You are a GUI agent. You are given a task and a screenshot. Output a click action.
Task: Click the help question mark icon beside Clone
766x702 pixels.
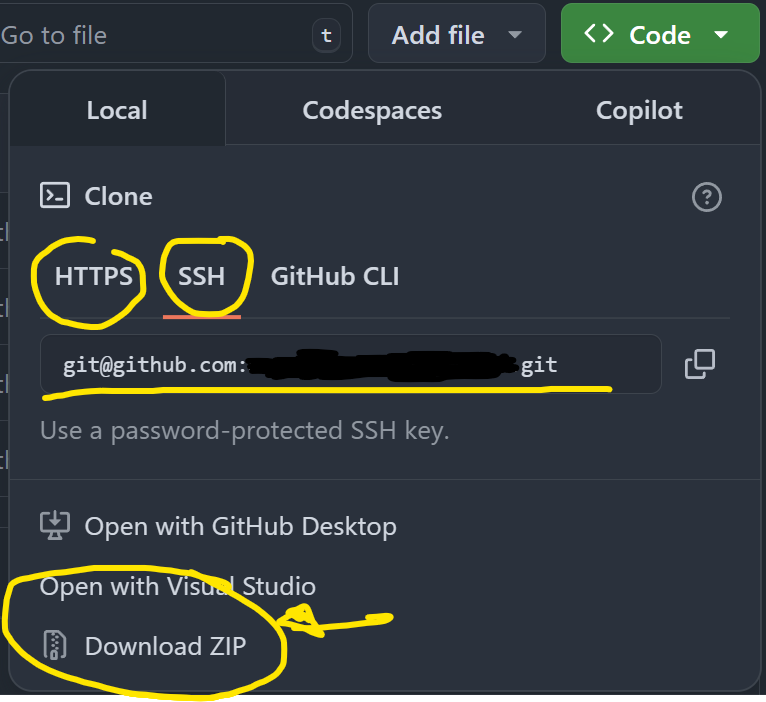[x=706, y=197]
